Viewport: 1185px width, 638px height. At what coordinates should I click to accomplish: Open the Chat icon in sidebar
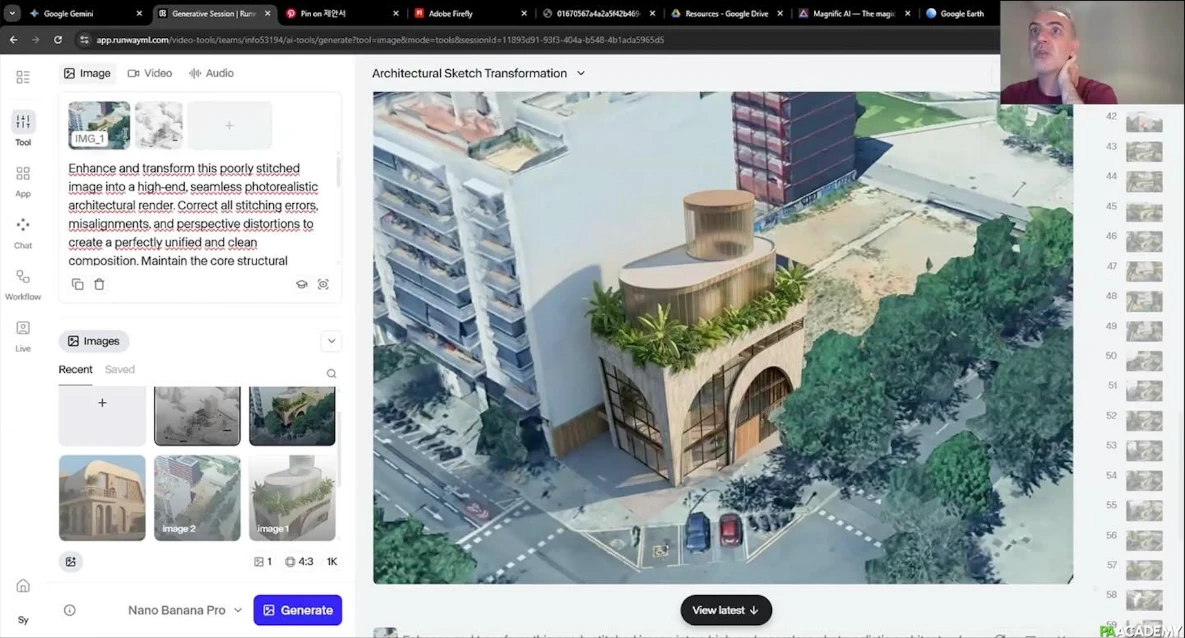(x=23, y=226)
